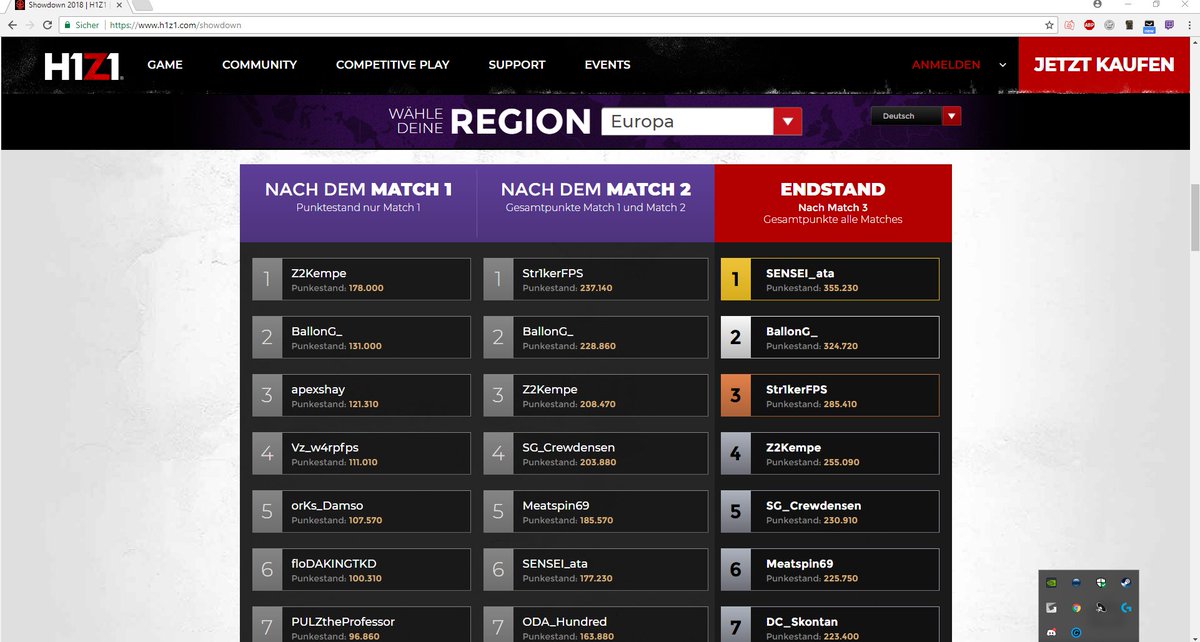Open the SUPPORT menu
Screen dimensions: 1200x642
pyautogui.click(x=517, y=65)
